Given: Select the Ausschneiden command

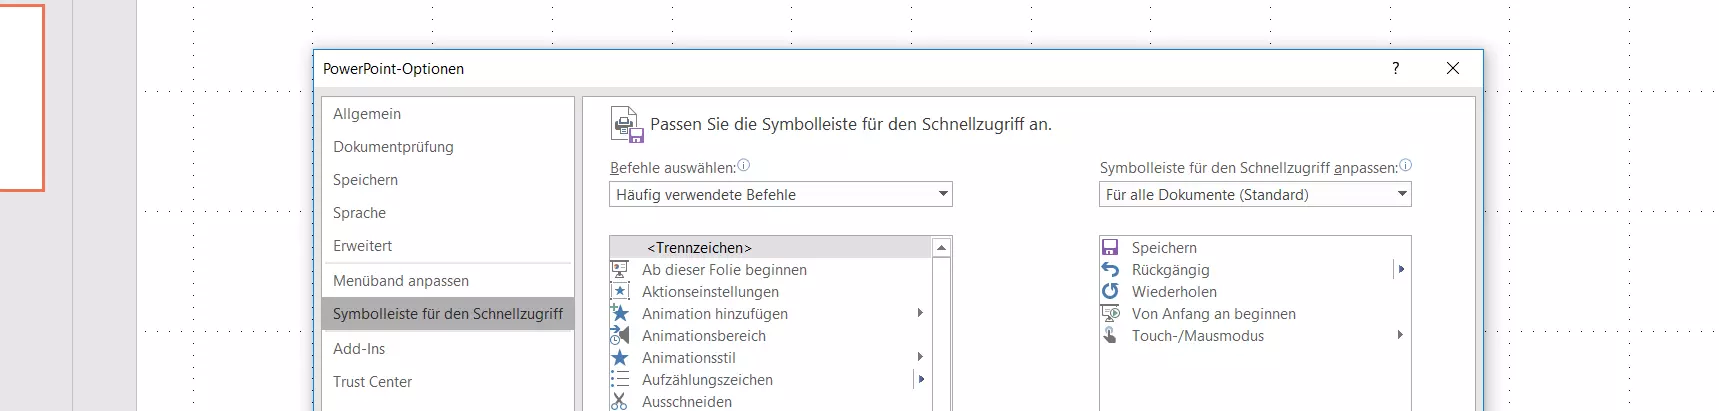Looking at the screenshot, I should coord(770,402).
